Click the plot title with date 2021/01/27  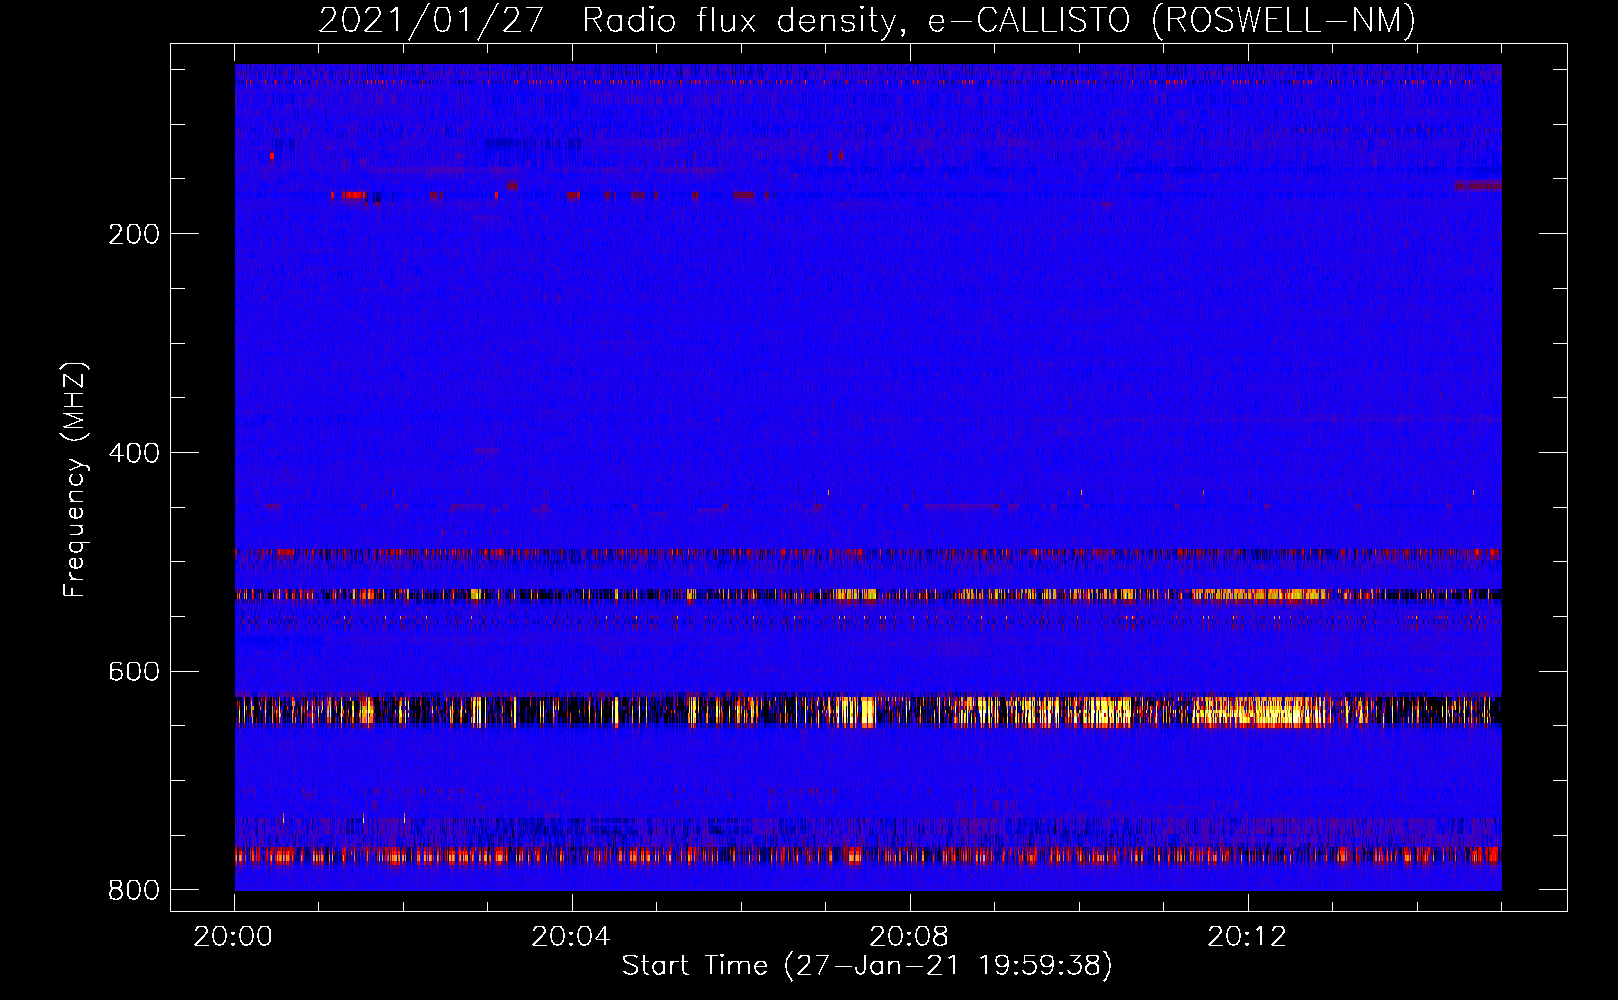pyautogui.click(x=867, y=20)
